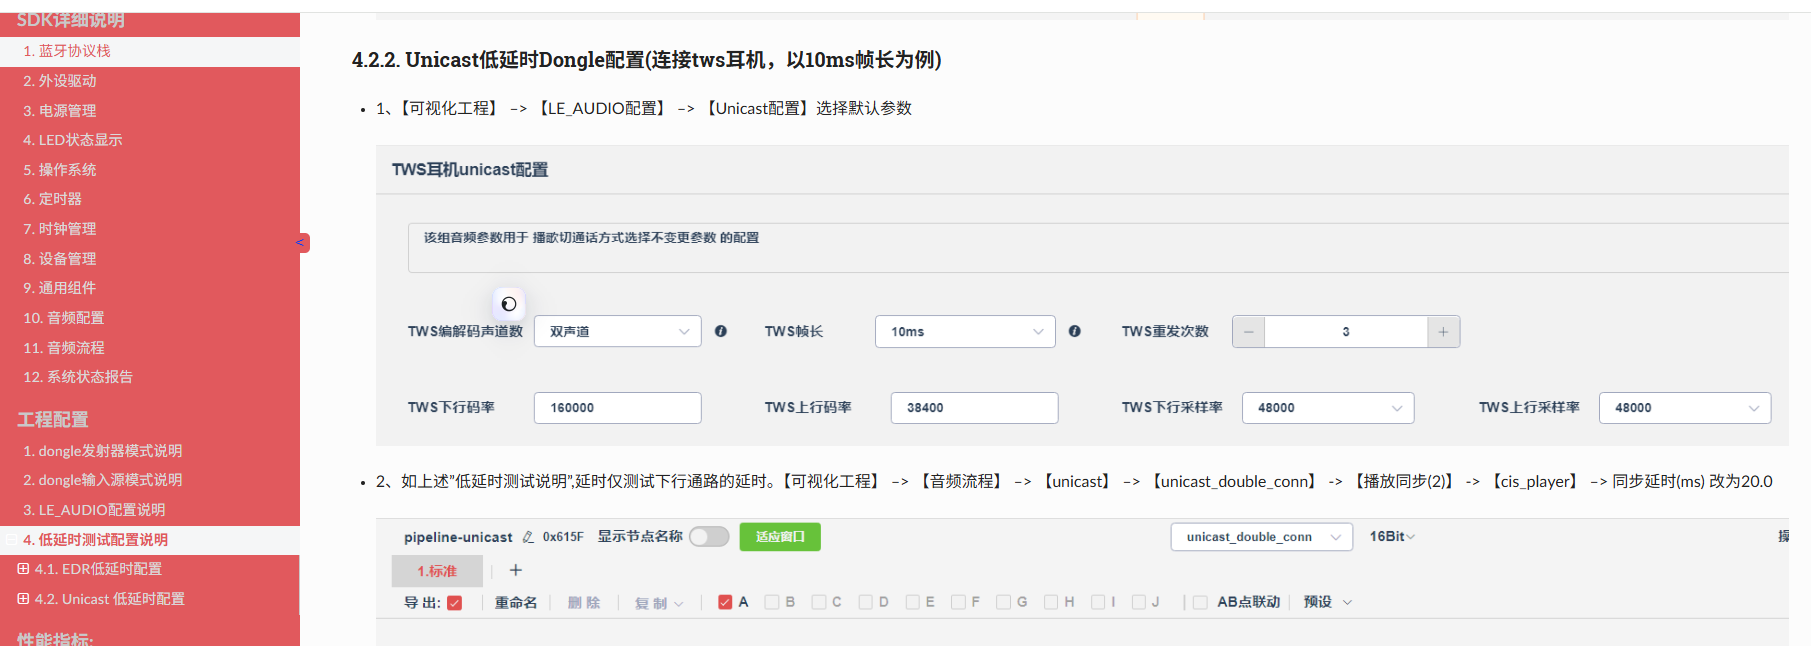1811x646 pixels.
Task: Open sidebar item 1. 蓝牙协议栈
Action: (150, 51)
